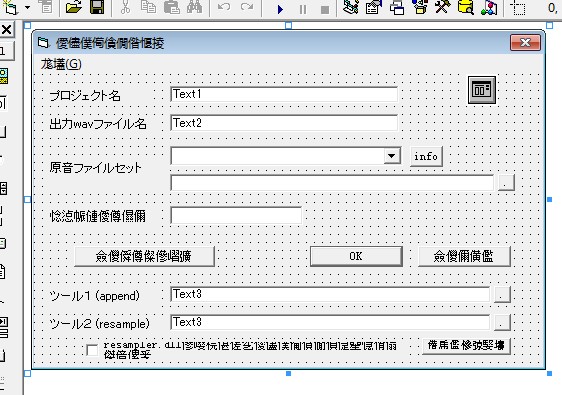
Task: Click the button beside resampler.dll text
Action: (x=466, y=346)
